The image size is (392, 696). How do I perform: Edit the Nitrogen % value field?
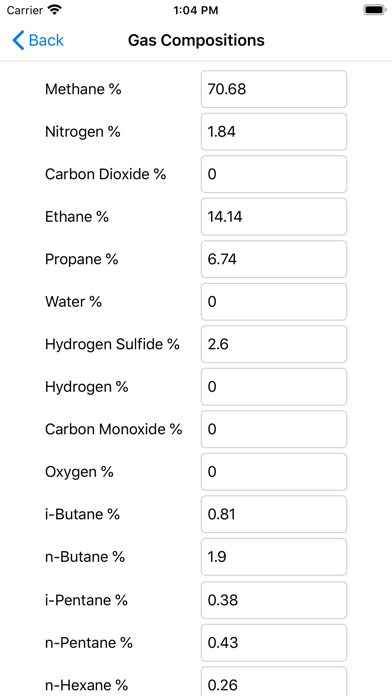(274, 132)
